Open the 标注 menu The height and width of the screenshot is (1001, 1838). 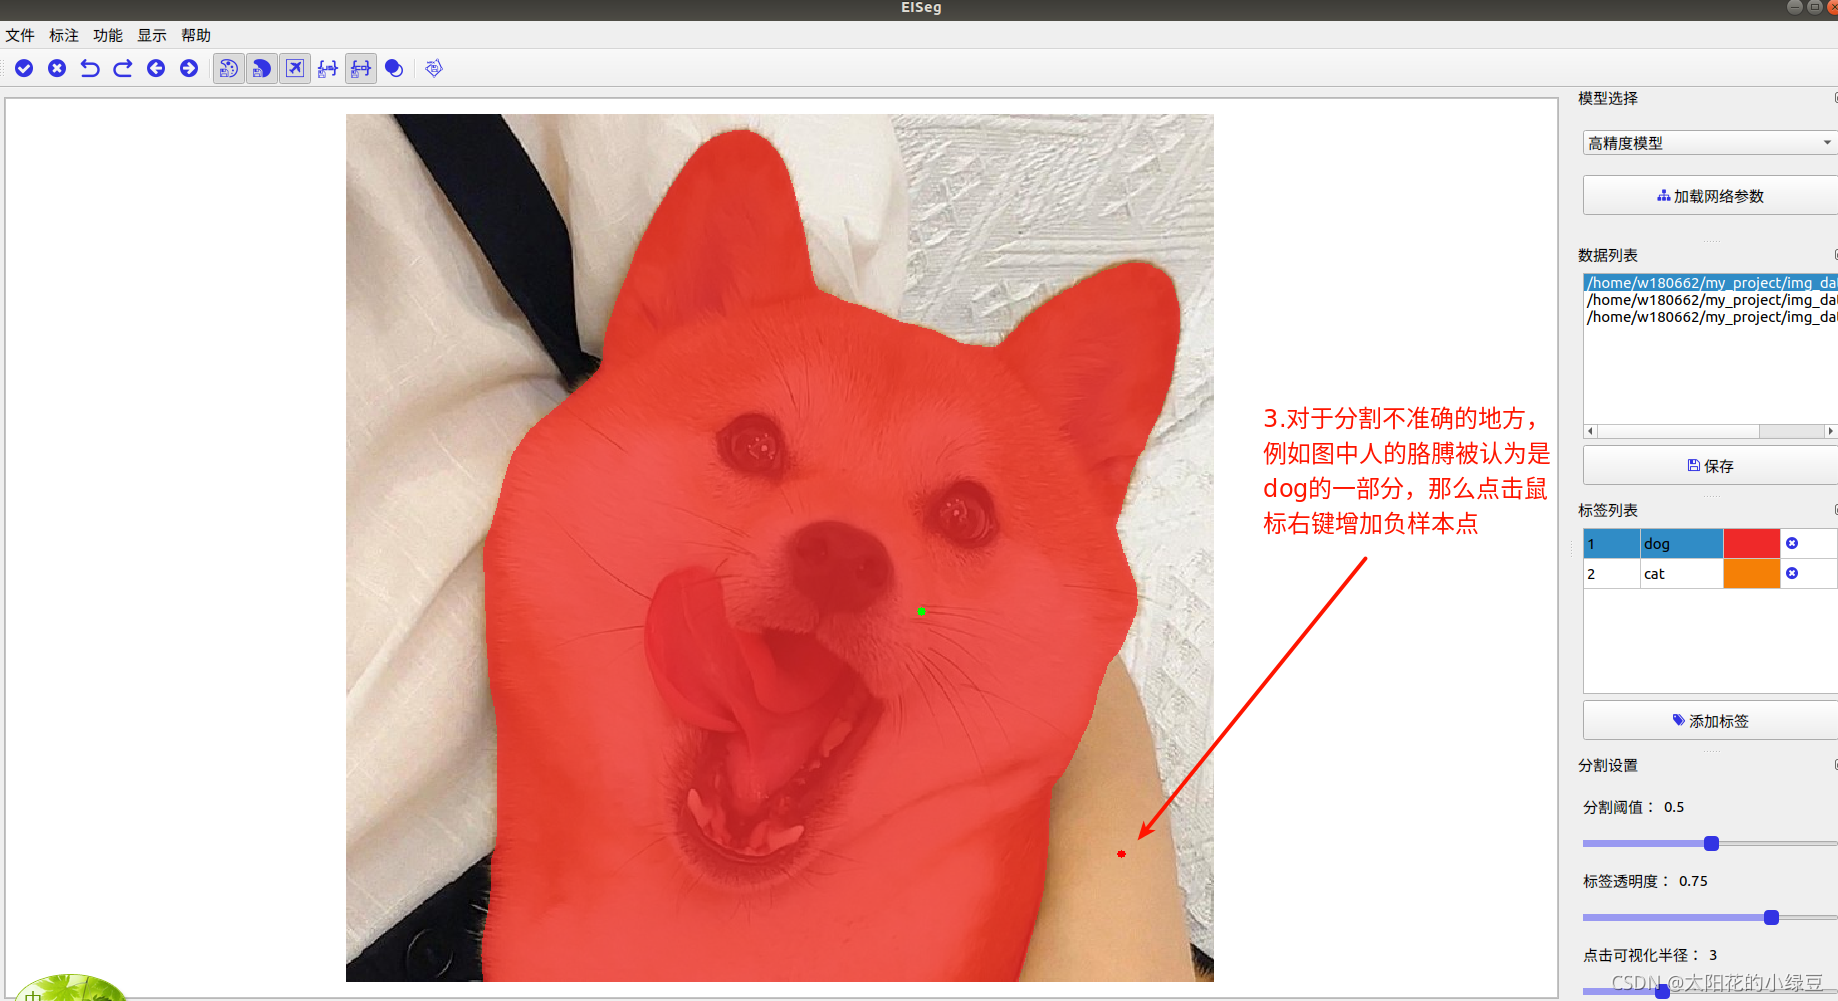64,35
